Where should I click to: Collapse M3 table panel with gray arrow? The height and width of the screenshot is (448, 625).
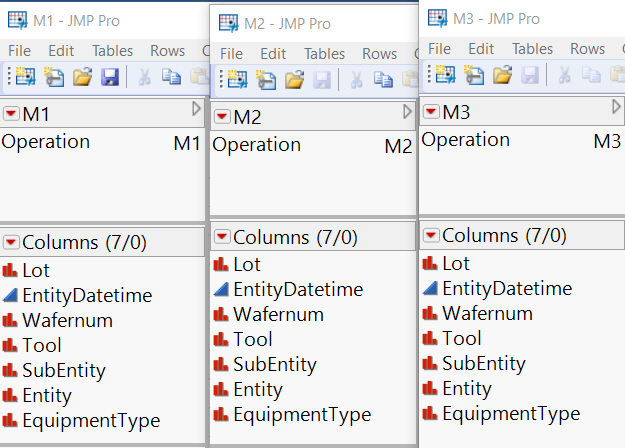tap(616, 107)
